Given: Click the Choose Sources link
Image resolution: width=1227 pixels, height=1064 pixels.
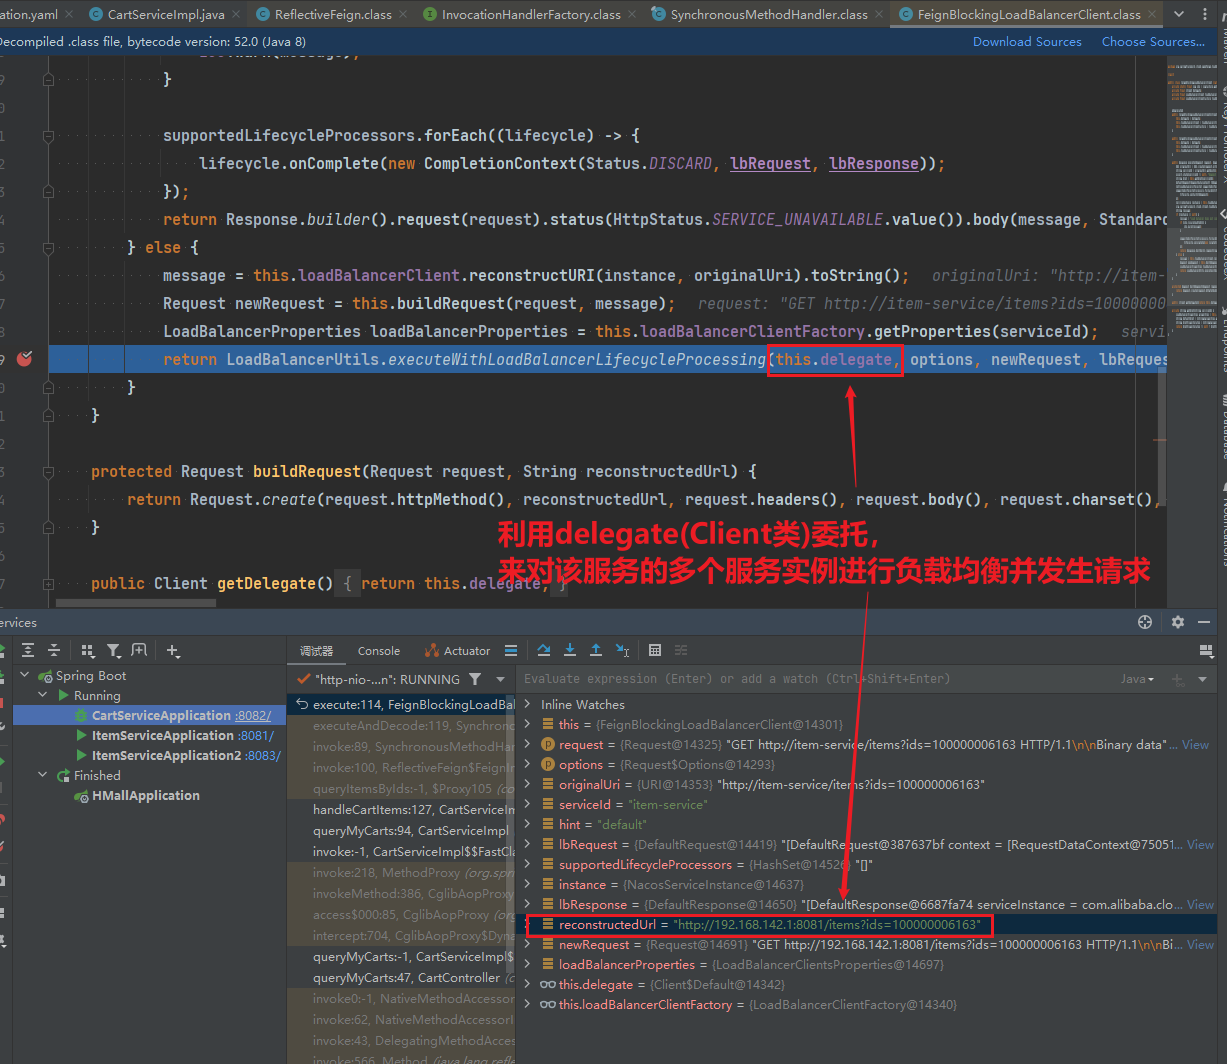Looking at the screenshot, I should tap(1152, 42).
